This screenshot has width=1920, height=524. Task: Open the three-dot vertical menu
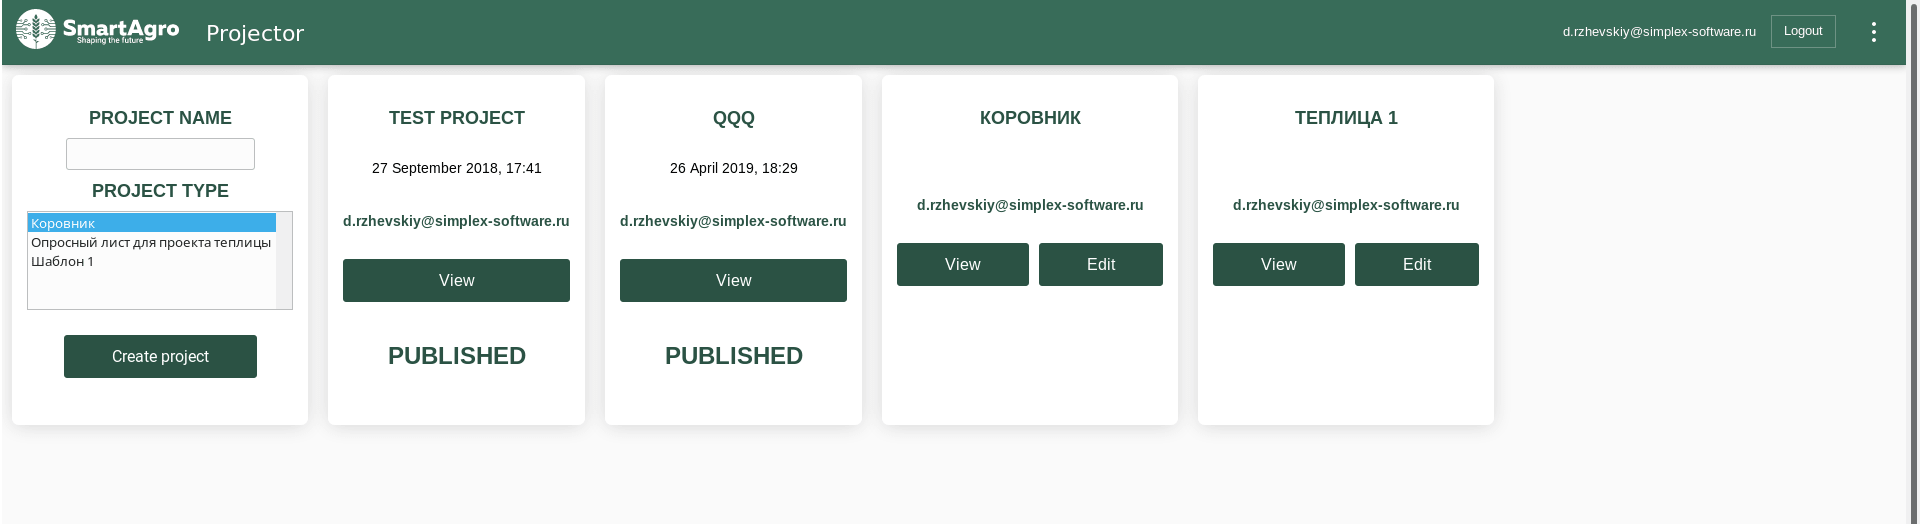[x=1873, y=32]
